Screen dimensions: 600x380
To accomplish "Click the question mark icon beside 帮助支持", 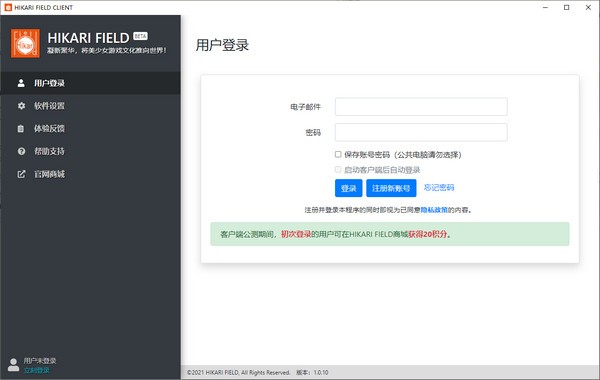I will click(x=21, y=151).
